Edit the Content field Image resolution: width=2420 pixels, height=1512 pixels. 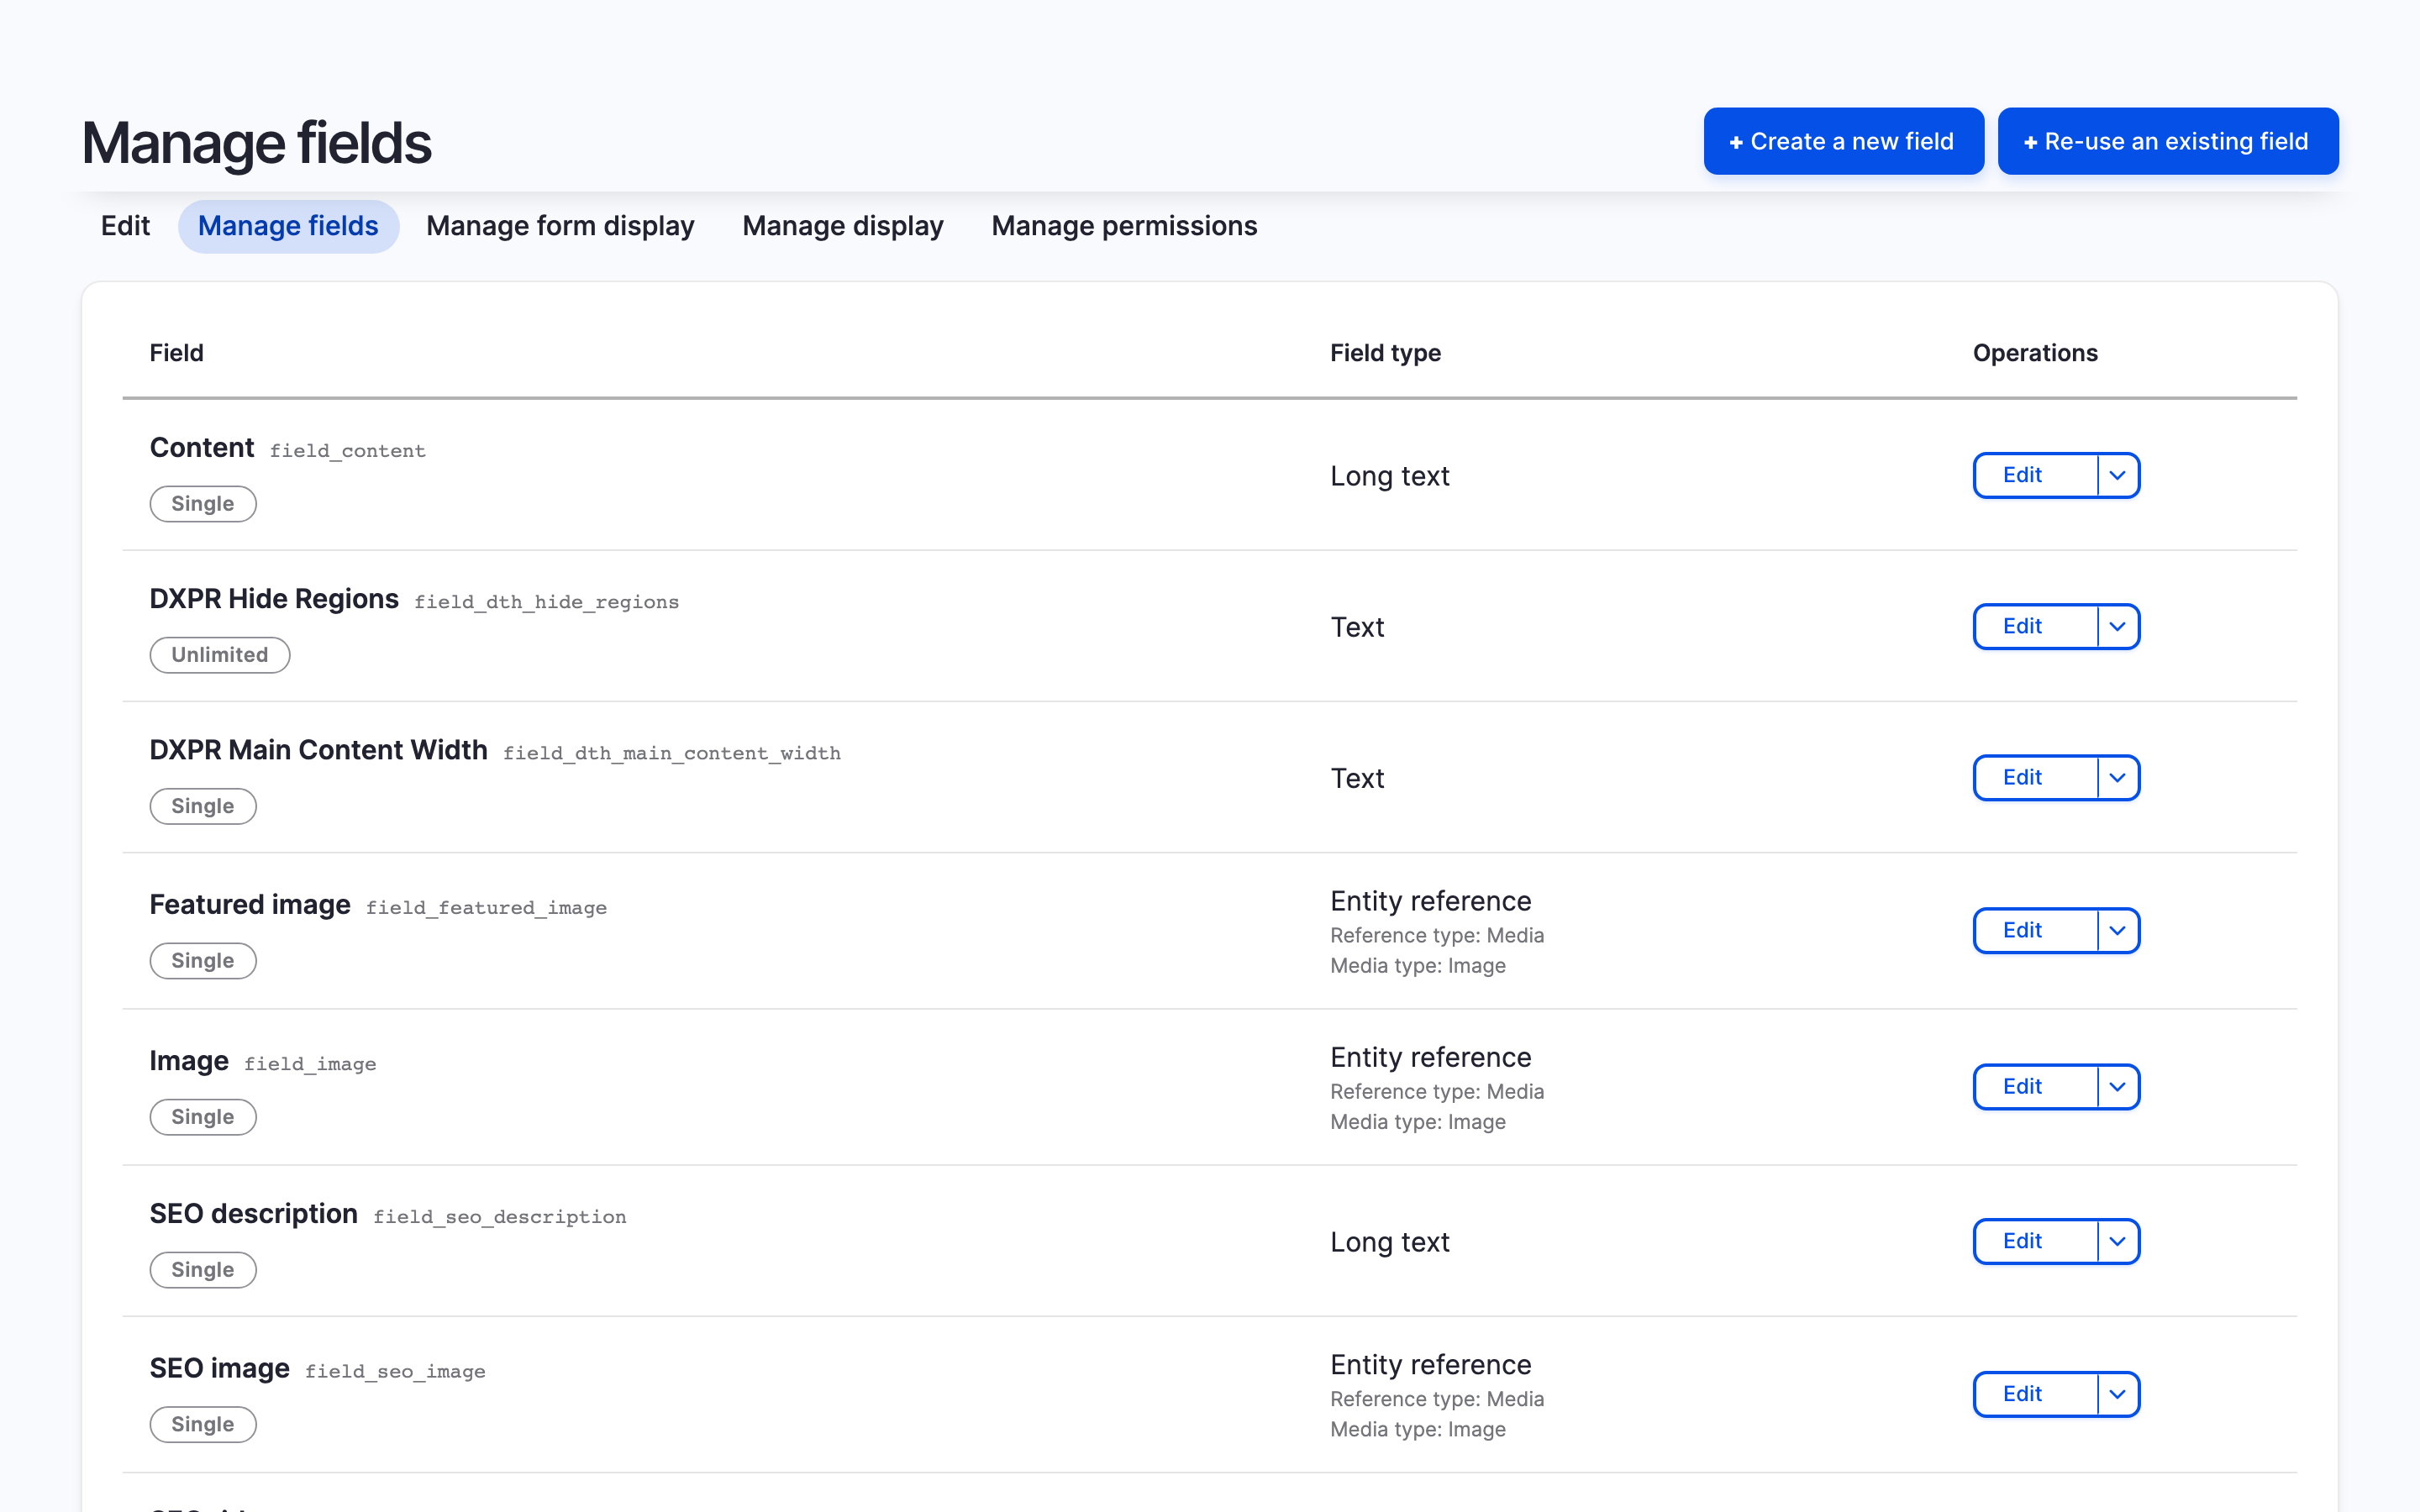2035,475
